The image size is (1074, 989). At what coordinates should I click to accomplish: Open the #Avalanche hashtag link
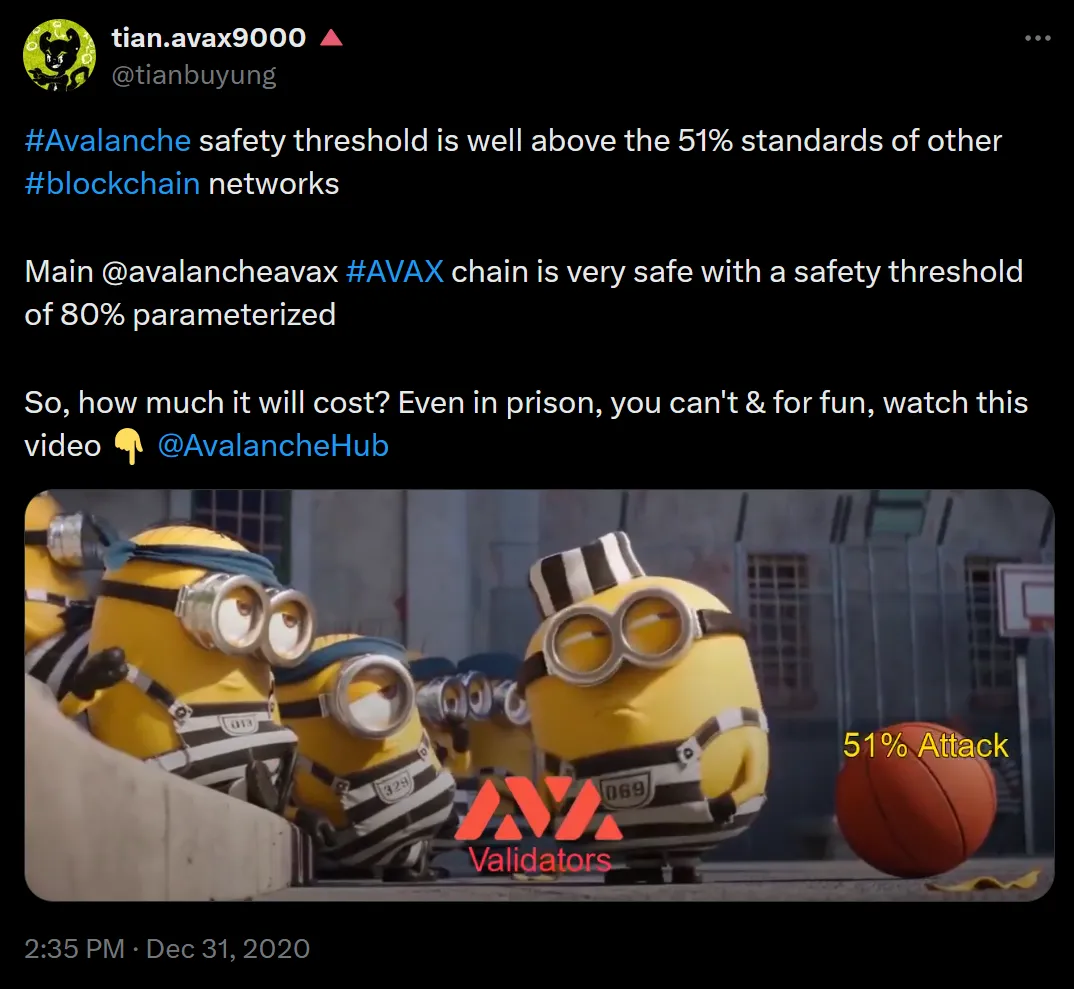pyautogui.click(x=108, y=140)
